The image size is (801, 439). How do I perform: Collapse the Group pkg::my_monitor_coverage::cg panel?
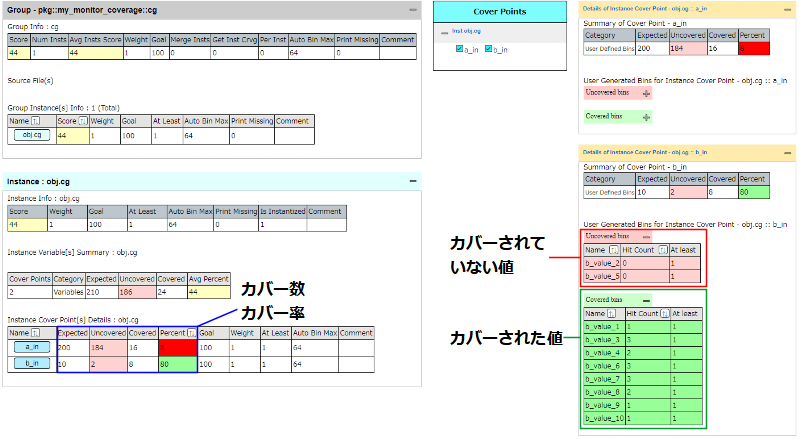tap(413, 10)
